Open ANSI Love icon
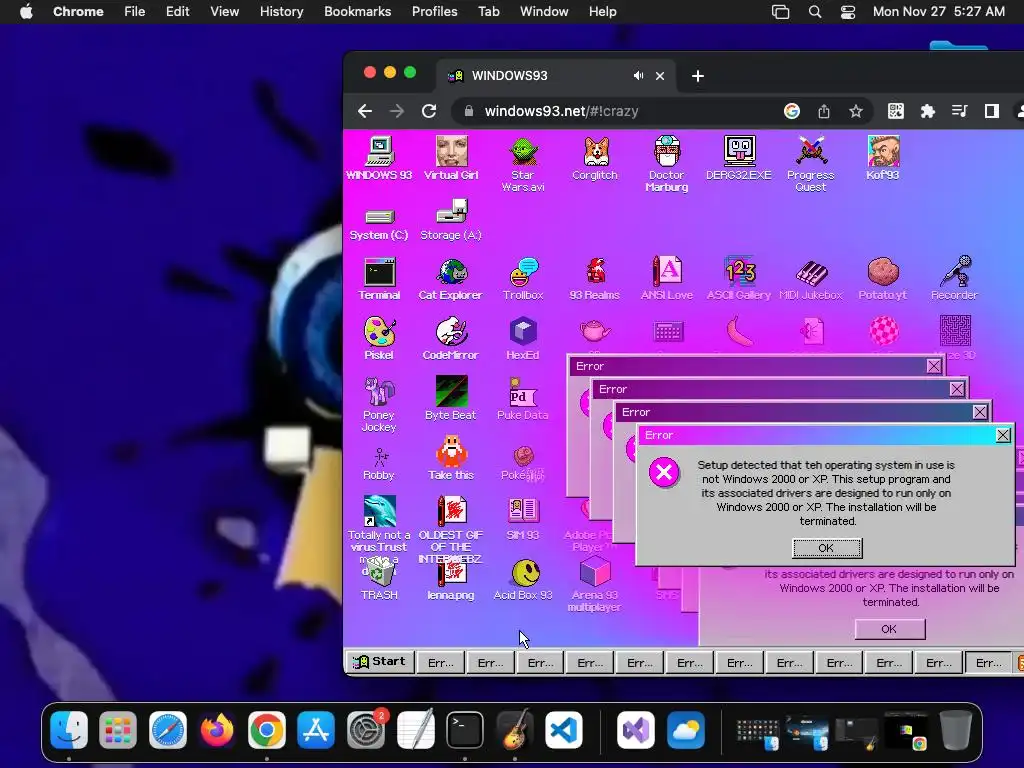This screenshot has width=1024, height=768. click(667, 278)
